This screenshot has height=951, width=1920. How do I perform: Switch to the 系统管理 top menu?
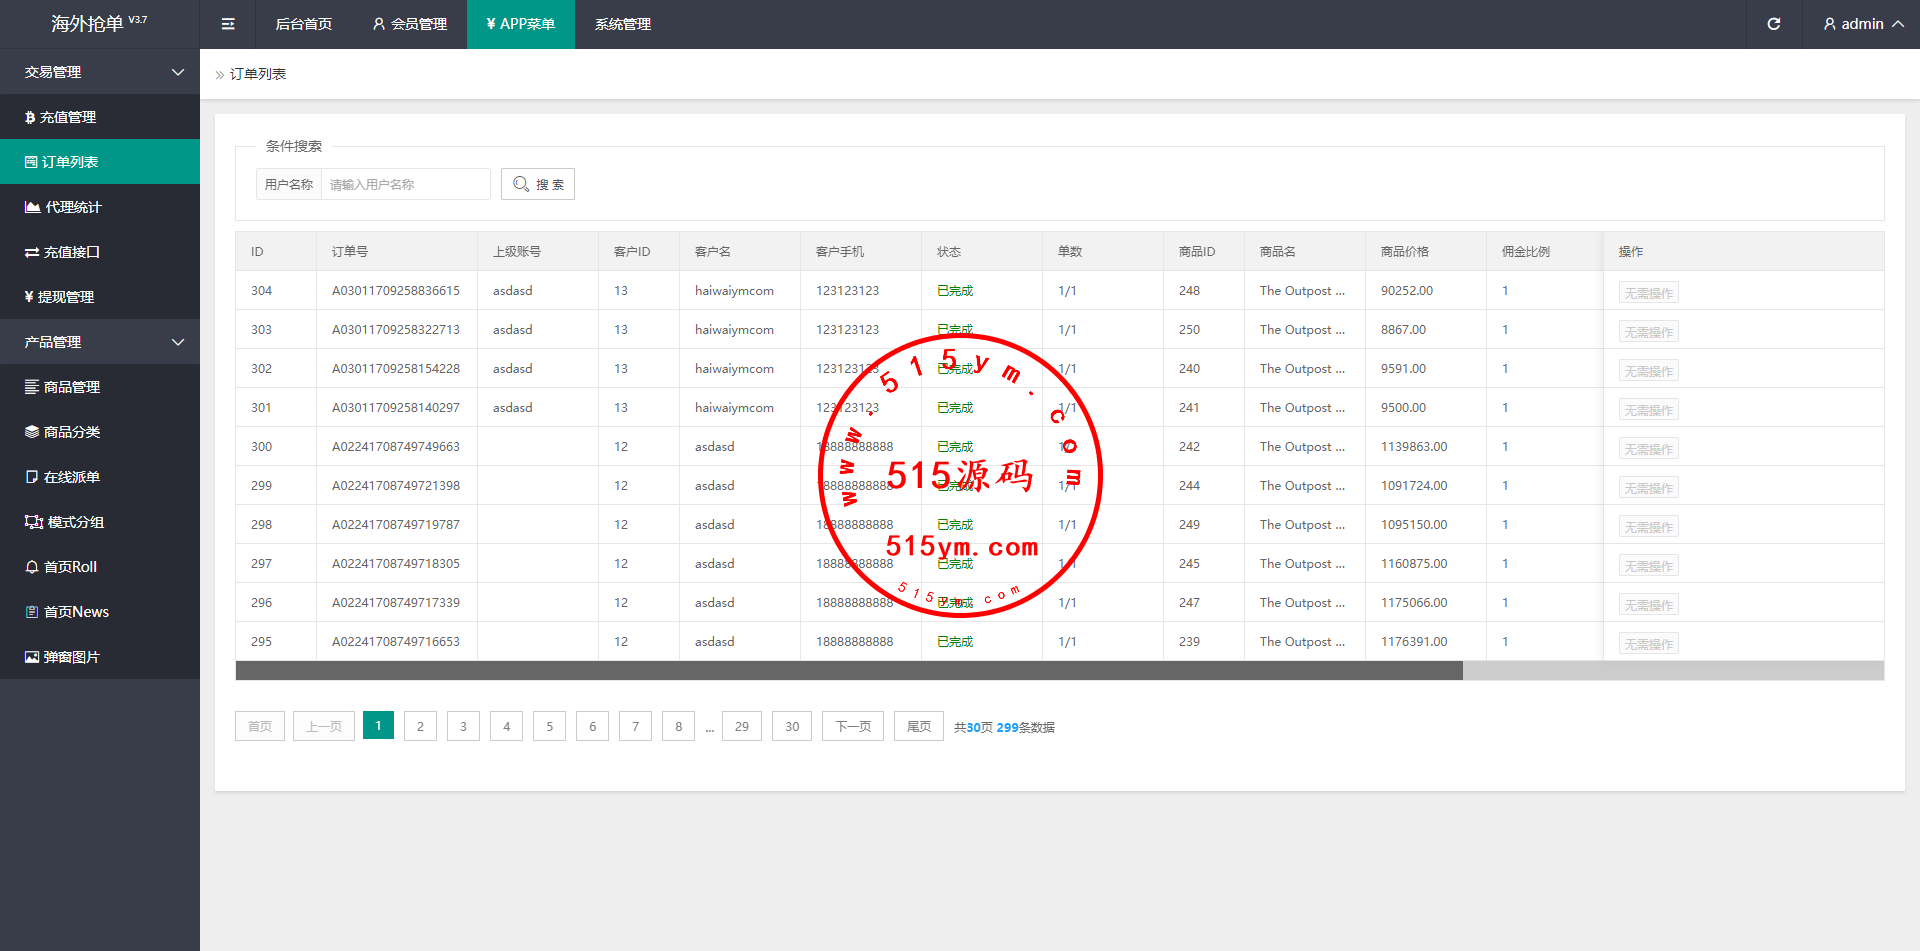pyautogui.click(x=622, y=24)
